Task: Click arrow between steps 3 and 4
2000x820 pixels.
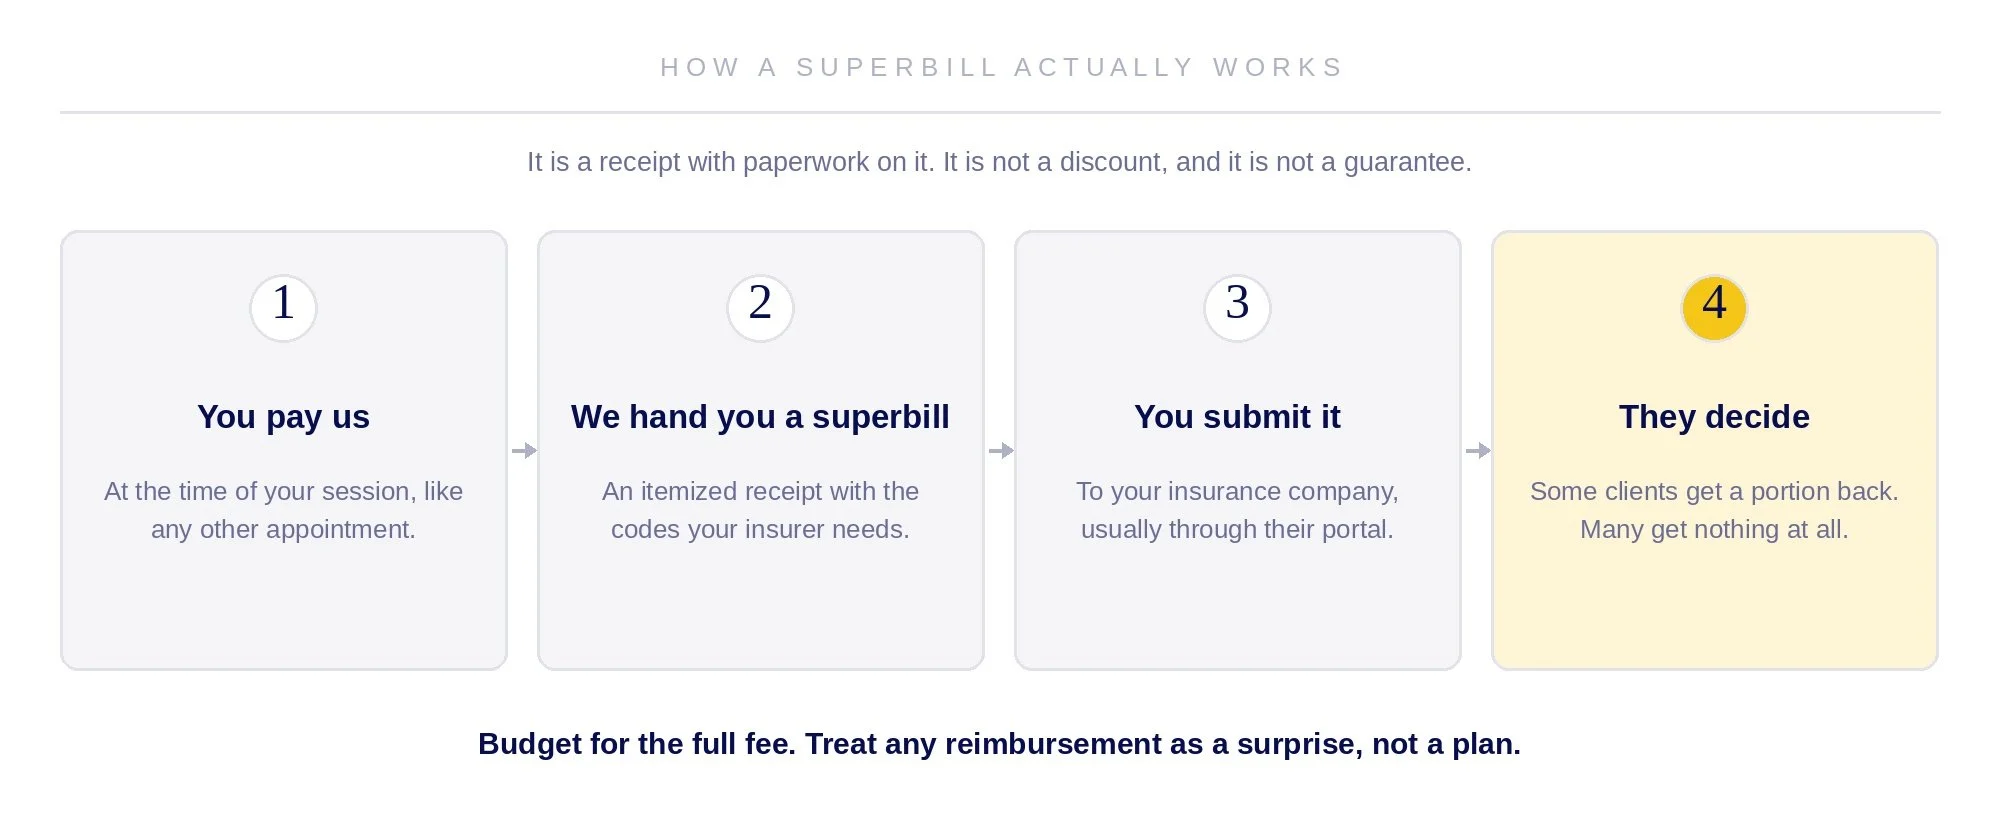Action: (x=1478, y=451)
